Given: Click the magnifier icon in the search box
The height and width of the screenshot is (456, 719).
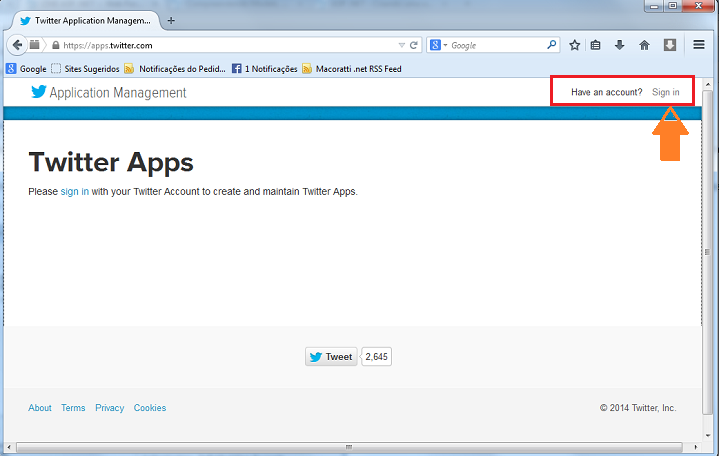Looking at the screenshot, I should (552, 44).
